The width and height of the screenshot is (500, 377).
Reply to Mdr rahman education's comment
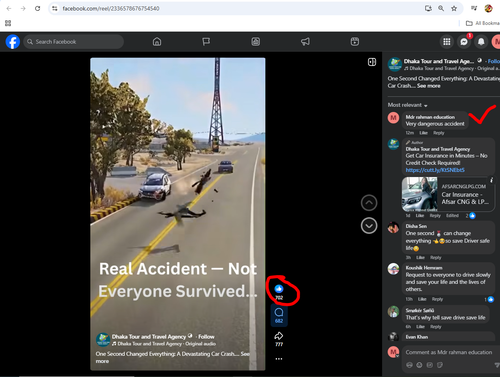(439, 133)
